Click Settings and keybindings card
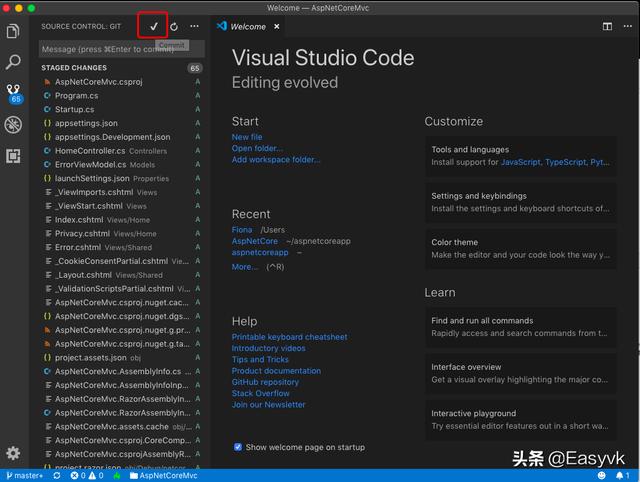 (521, 202)
